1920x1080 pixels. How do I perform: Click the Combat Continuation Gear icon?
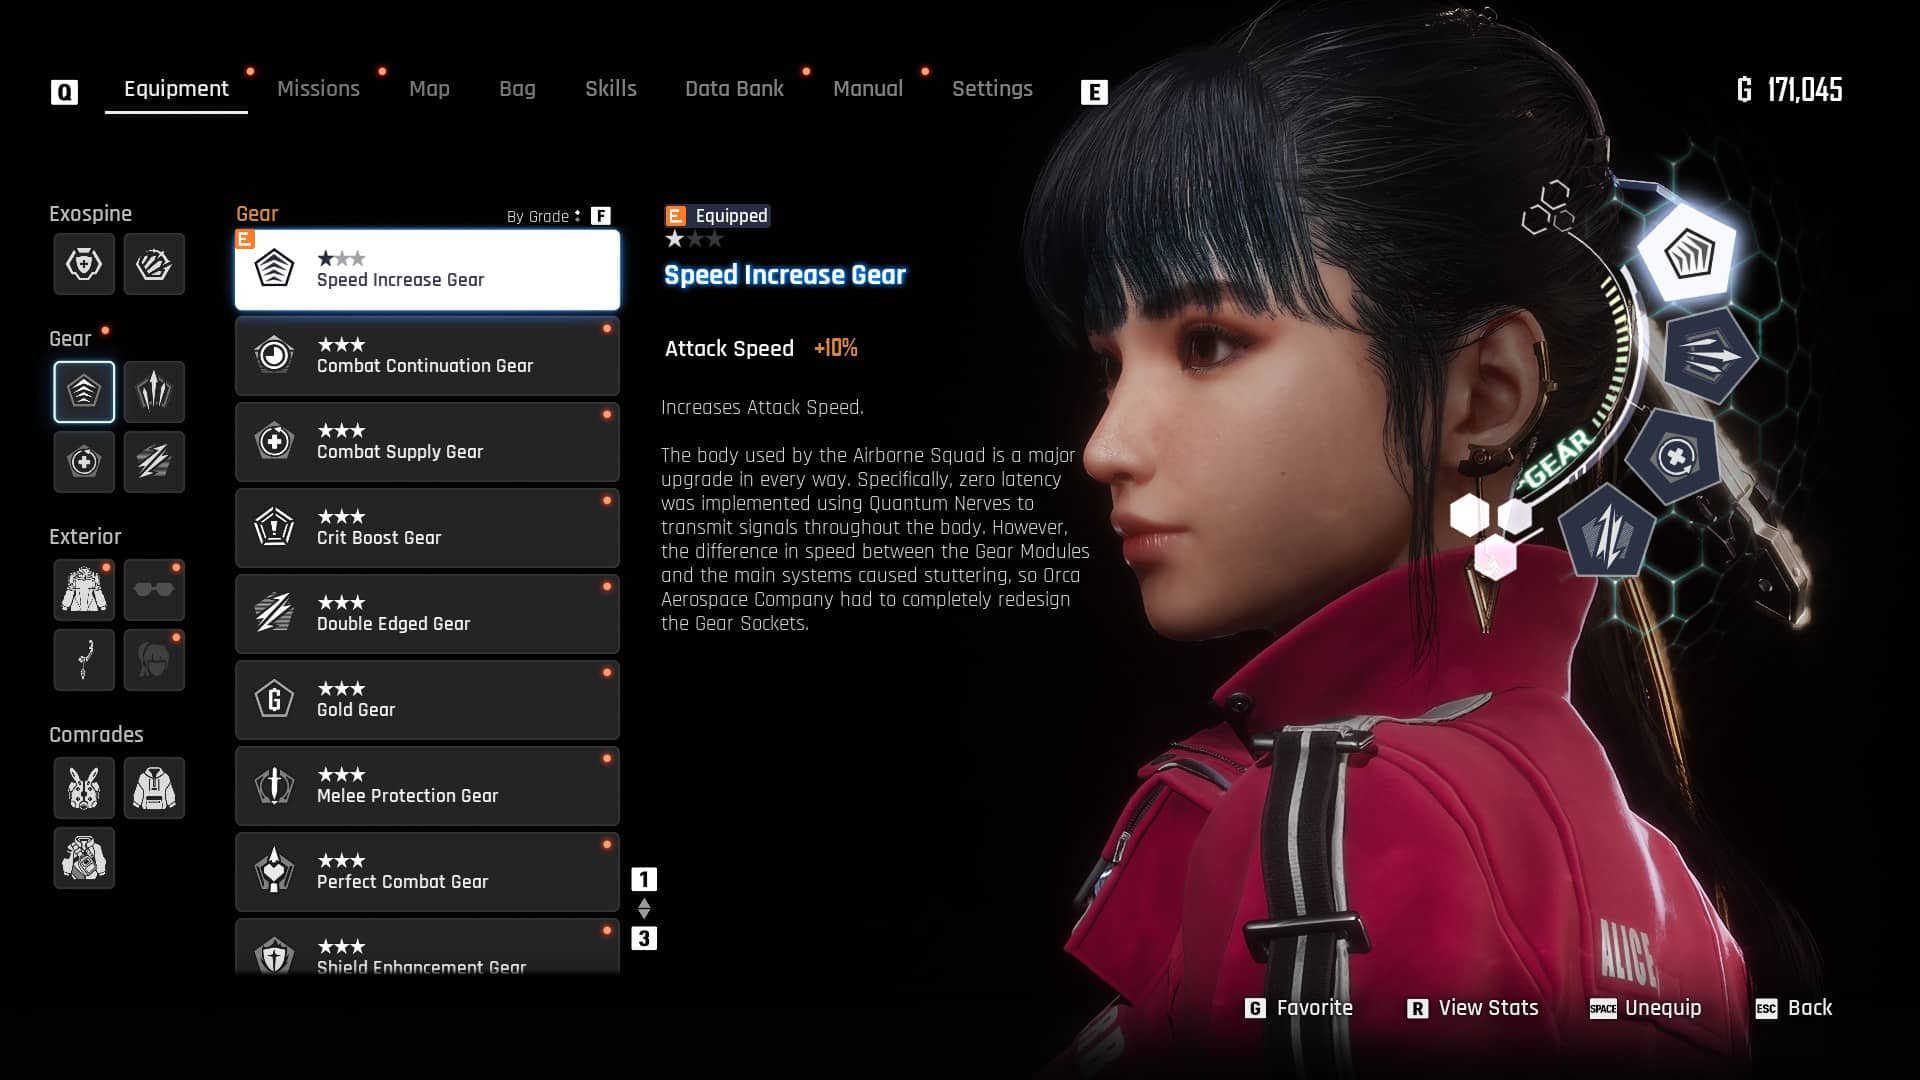tap(274, 355)
